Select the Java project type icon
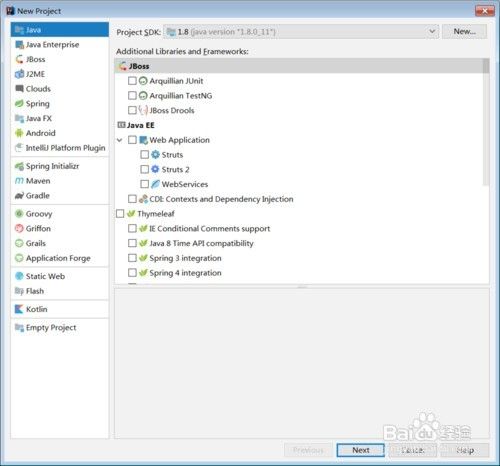The image size is (500, 466). (19, 30)
